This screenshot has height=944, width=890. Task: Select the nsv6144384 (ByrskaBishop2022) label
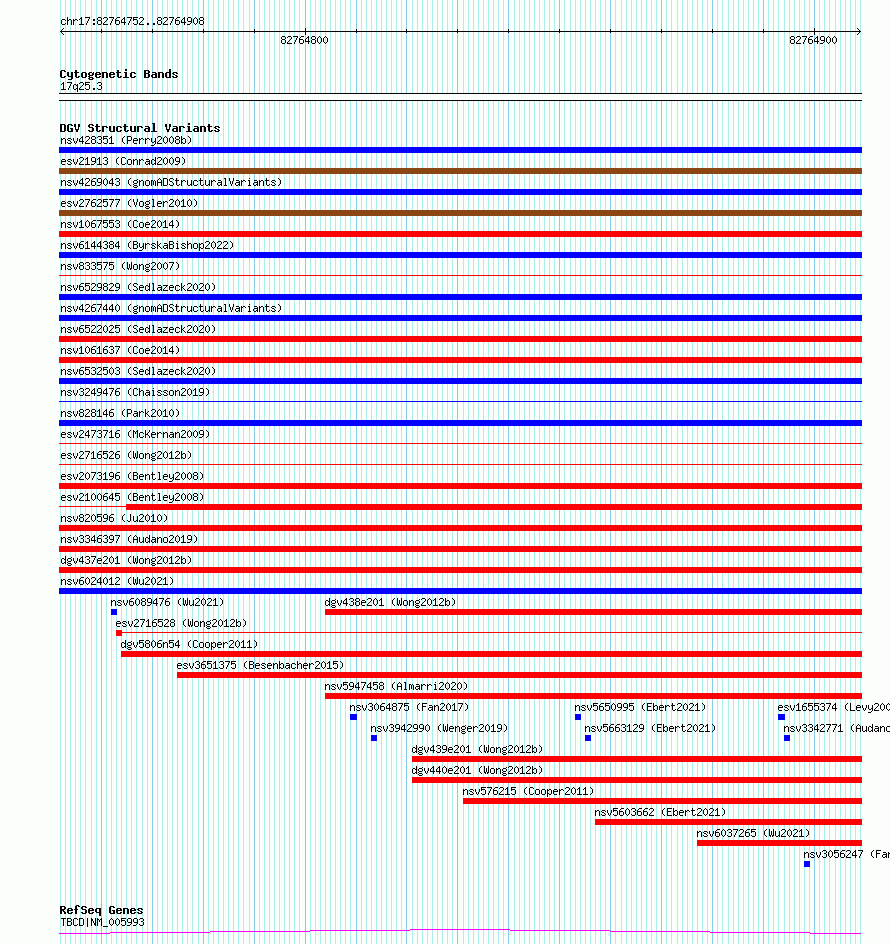click(x=147, y=245)
